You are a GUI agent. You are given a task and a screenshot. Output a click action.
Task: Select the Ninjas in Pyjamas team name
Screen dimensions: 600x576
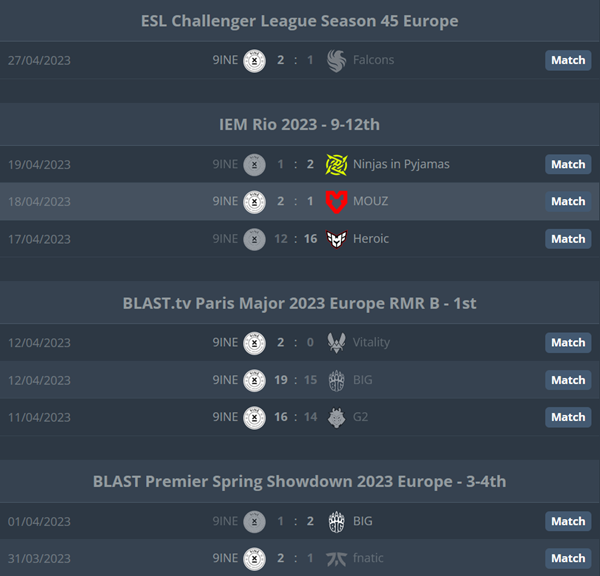click(401, 165)
